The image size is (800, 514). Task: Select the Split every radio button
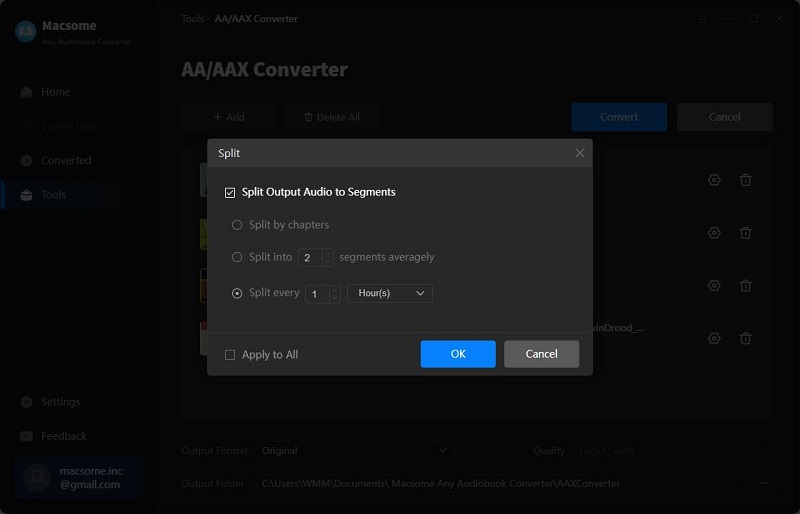coord(237,293)
